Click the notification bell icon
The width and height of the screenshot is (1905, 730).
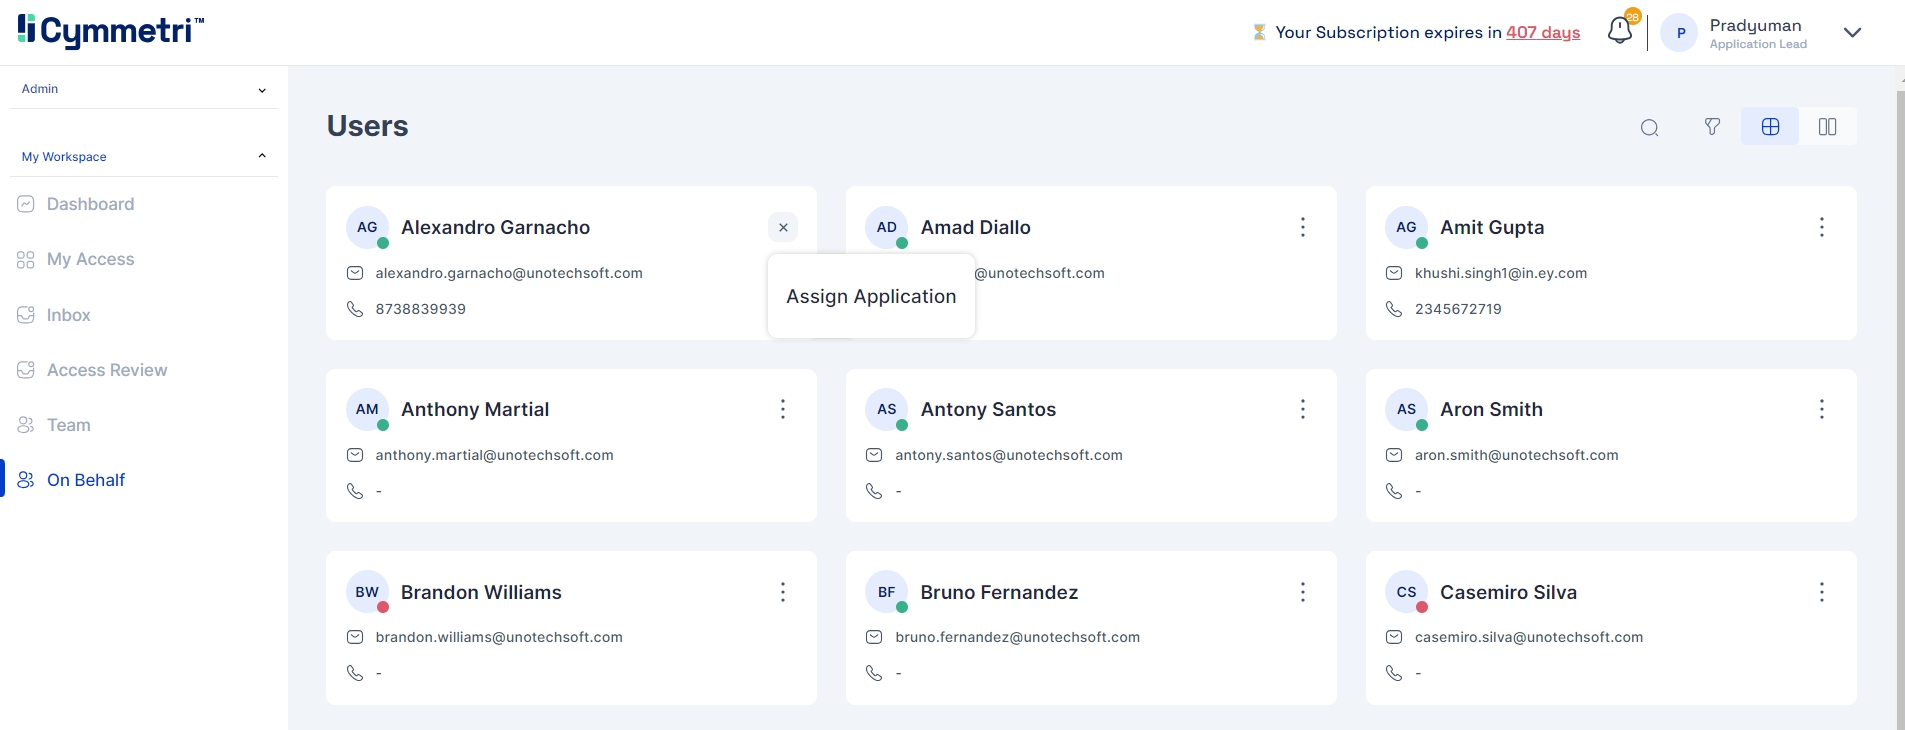click(x=1619, y=31)
